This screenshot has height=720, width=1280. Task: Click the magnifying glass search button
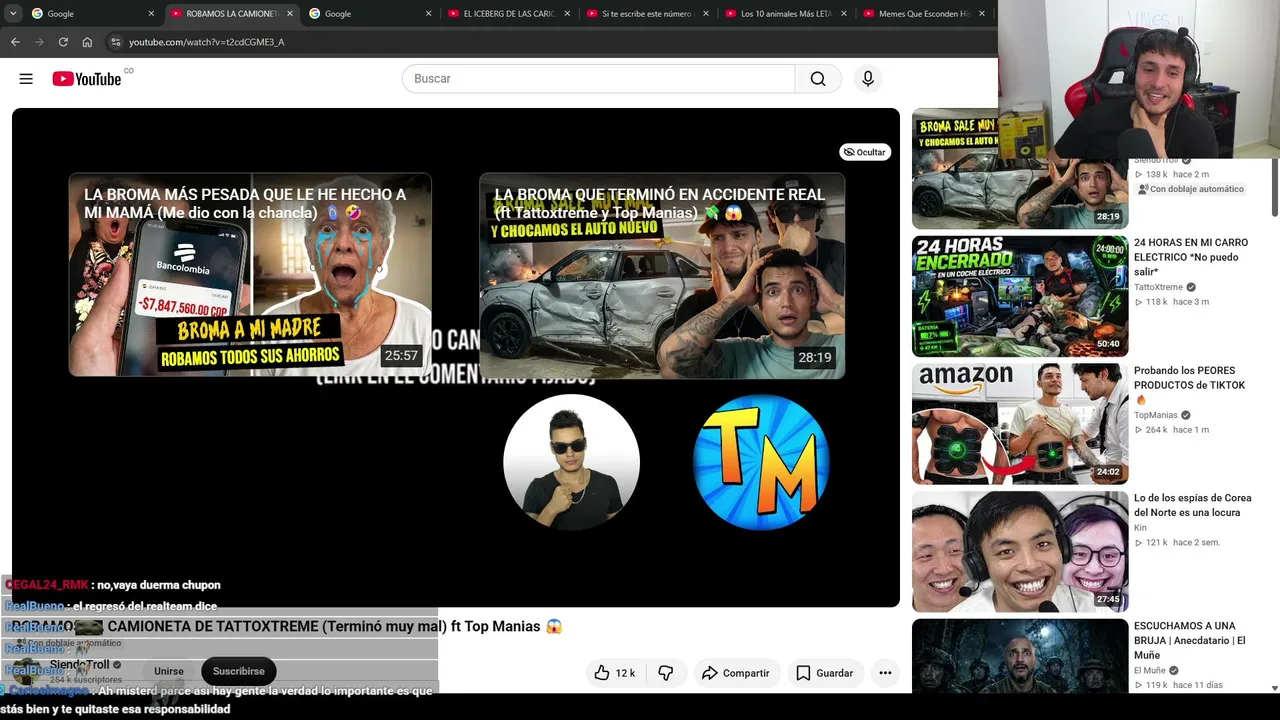818,79
